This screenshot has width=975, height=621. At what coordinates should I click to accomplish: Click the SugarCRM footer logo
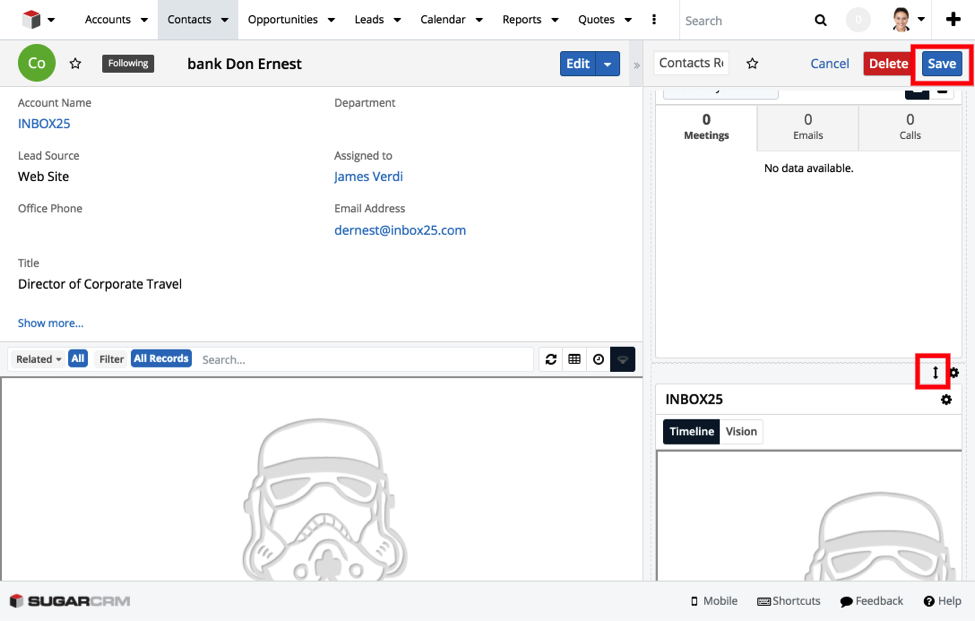tap(70, 601)
